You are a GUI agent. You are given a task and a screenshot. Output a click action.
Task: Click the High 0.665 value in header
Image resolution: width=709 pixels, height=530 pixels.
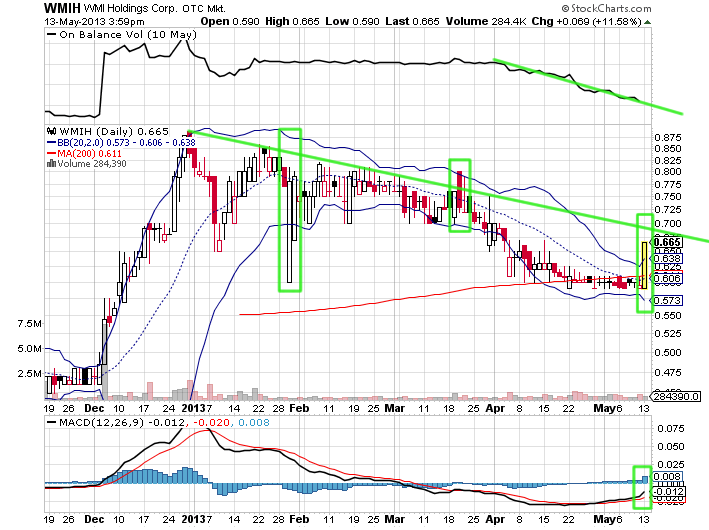pyautogui.click(x=292, y=21)
